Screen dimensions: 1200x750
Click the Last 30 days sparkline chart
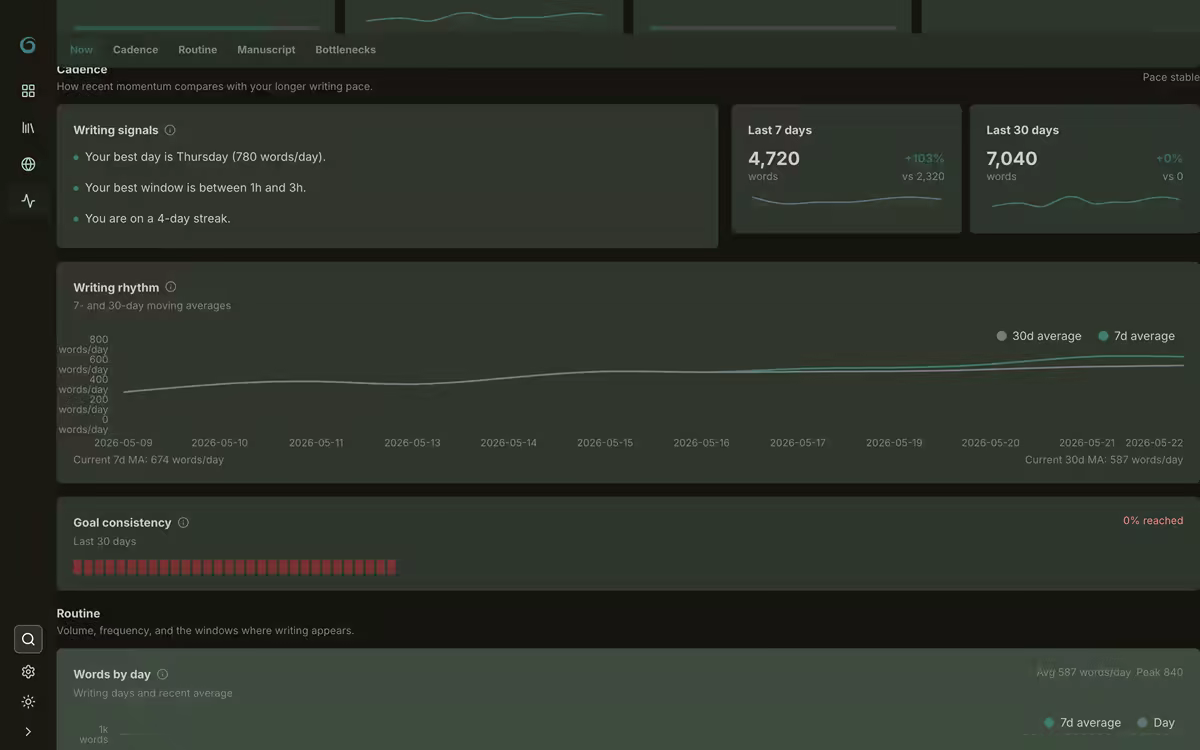coord(1085,201)
